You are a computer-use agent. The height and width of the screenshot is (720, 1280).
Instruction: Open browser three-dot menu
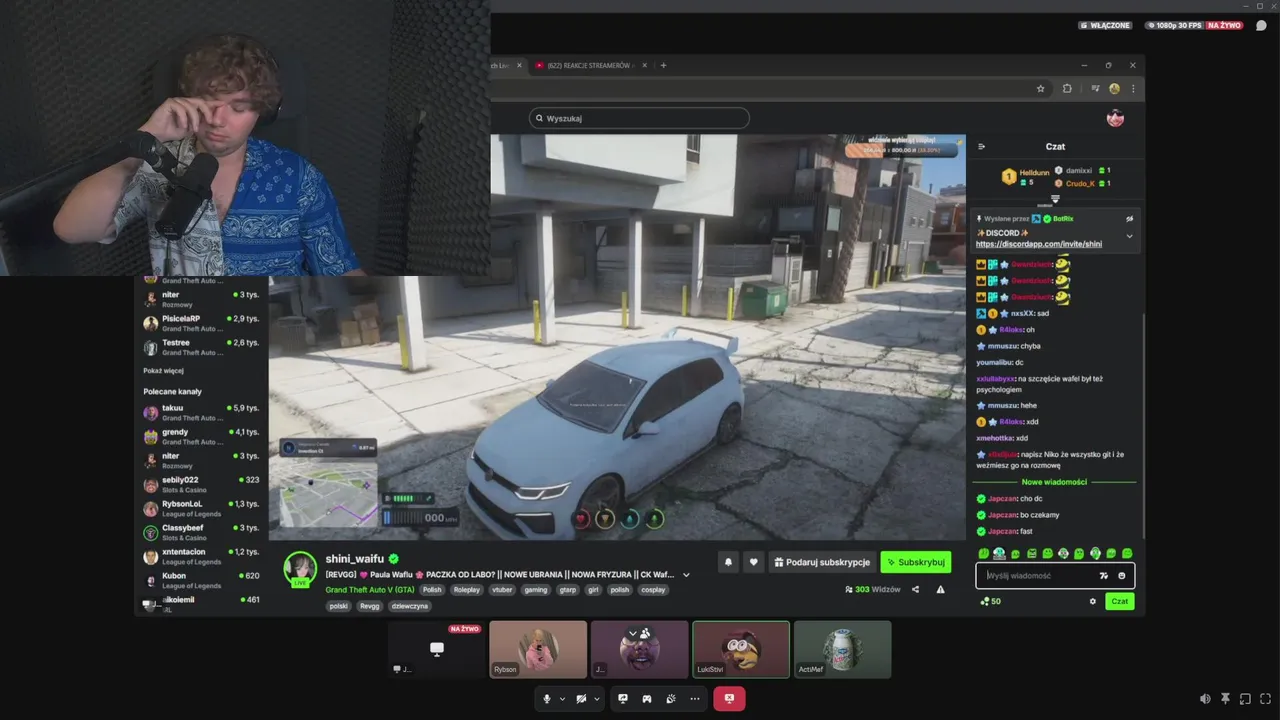1131,88
